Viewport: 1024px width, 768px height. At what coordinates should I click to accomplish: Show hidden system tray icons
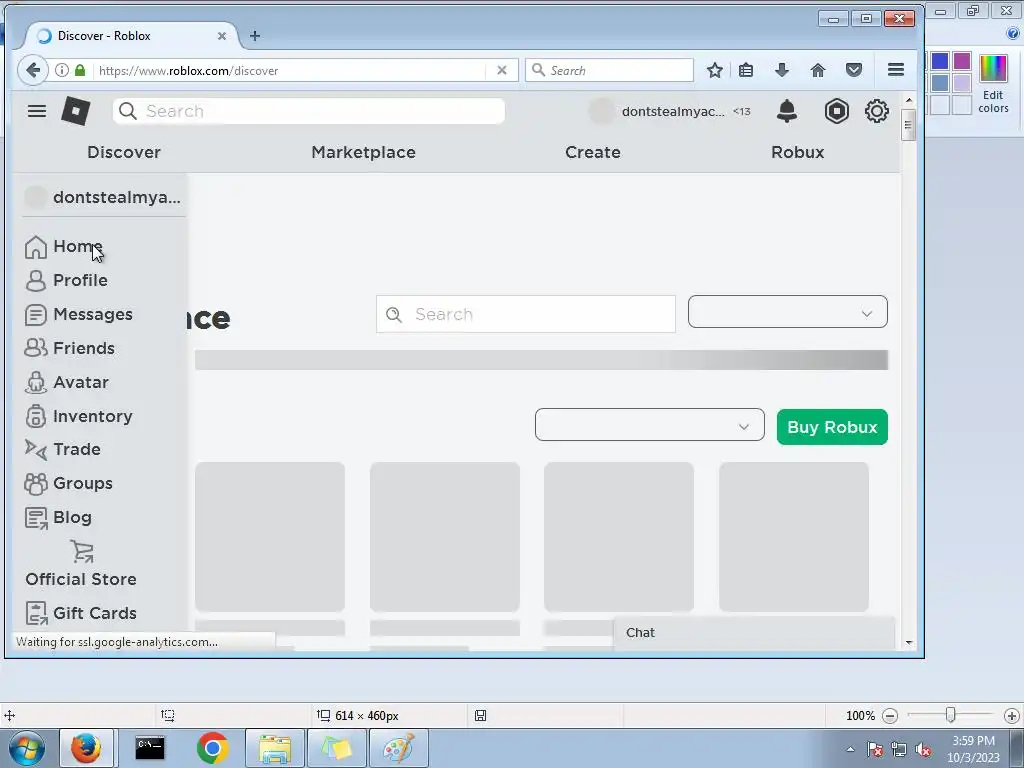[850, 749]
